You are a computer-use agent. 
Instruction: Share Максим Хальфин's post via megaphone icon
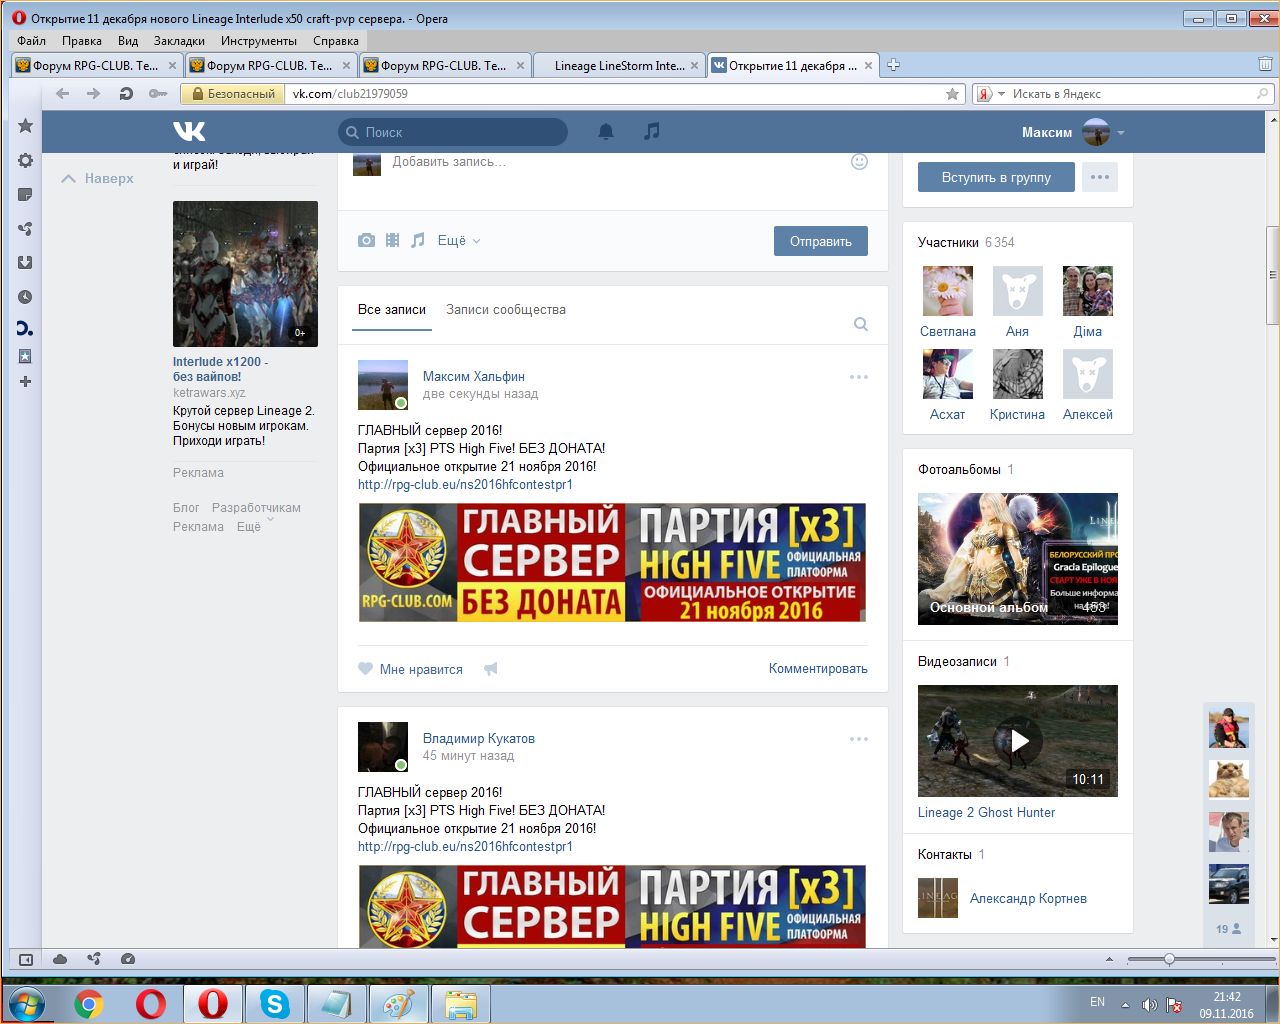[x=491, y=669]
